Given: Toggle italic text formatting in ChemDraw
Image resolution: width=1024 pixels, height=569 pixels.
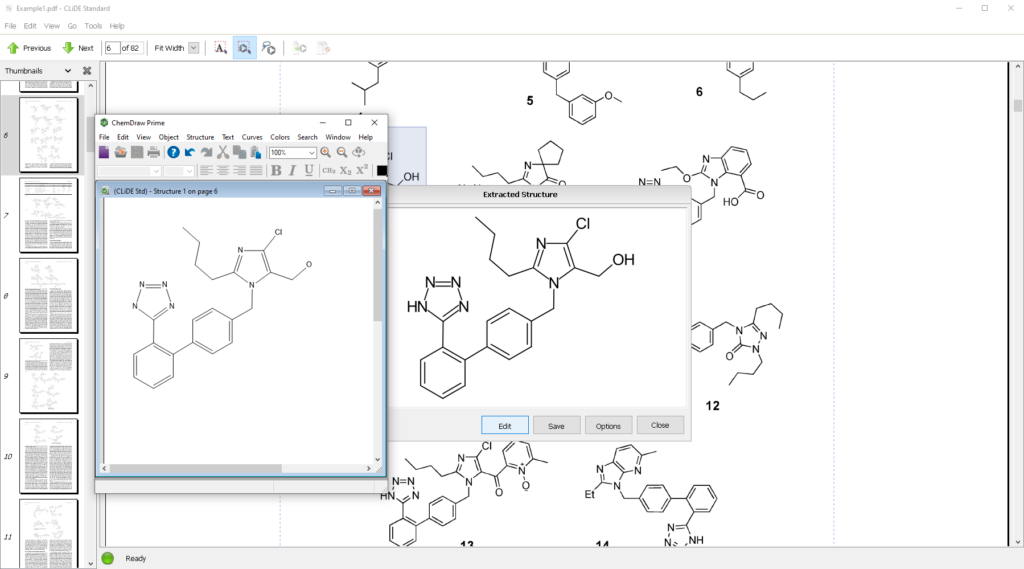Looking at the screenshot, I should click(x=293, y=171).
